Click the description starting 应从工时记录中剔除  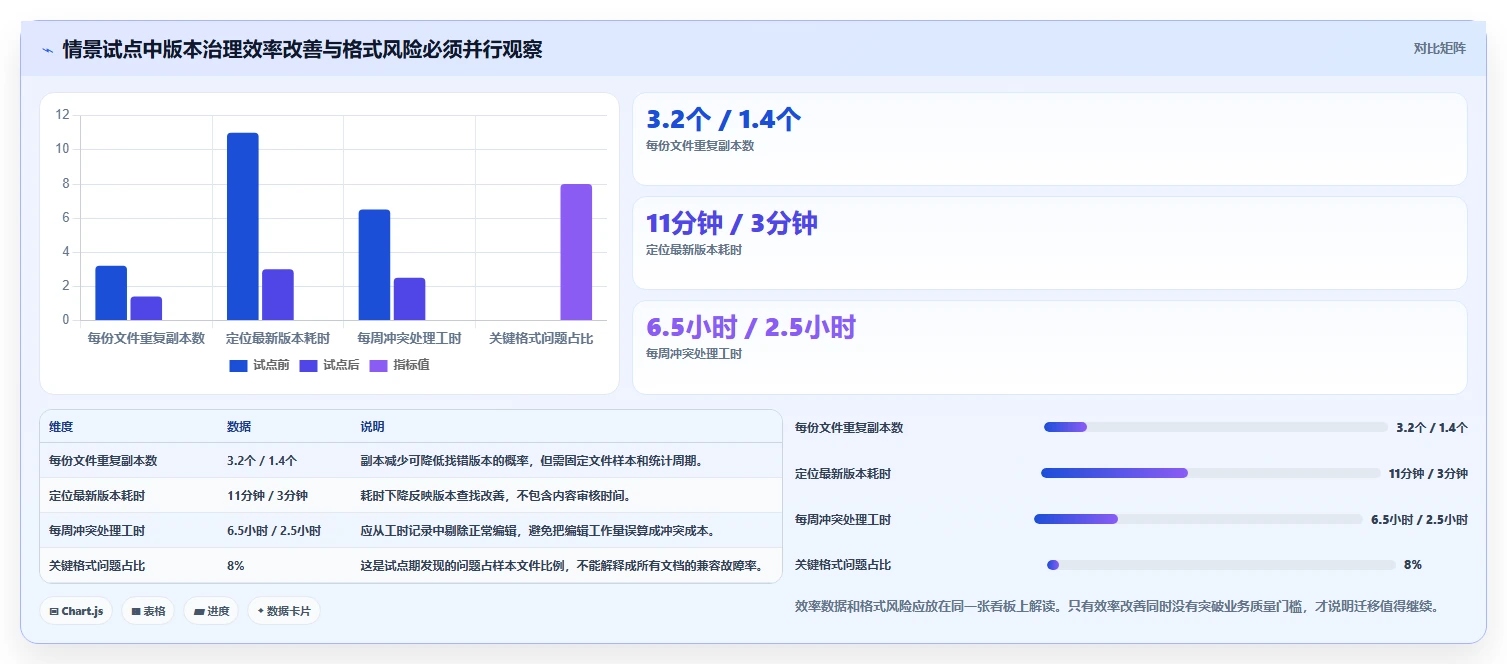[x=537, y=531]
